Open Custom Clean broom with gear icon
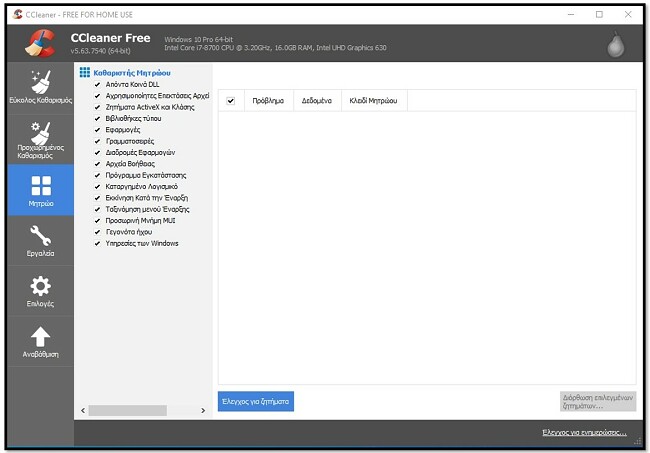This screenshot has width=650, height=453. click(x=41, y=133)
